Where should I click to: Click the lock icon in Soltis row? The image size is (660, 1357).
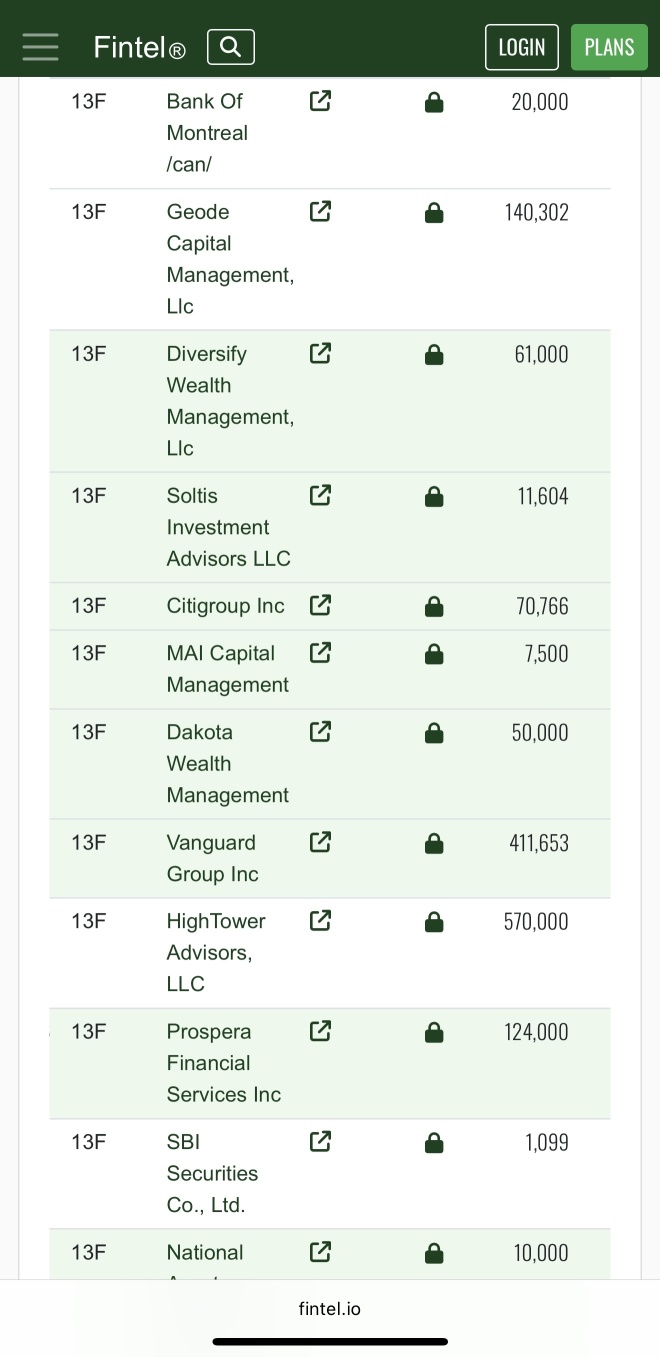(434, 496)
